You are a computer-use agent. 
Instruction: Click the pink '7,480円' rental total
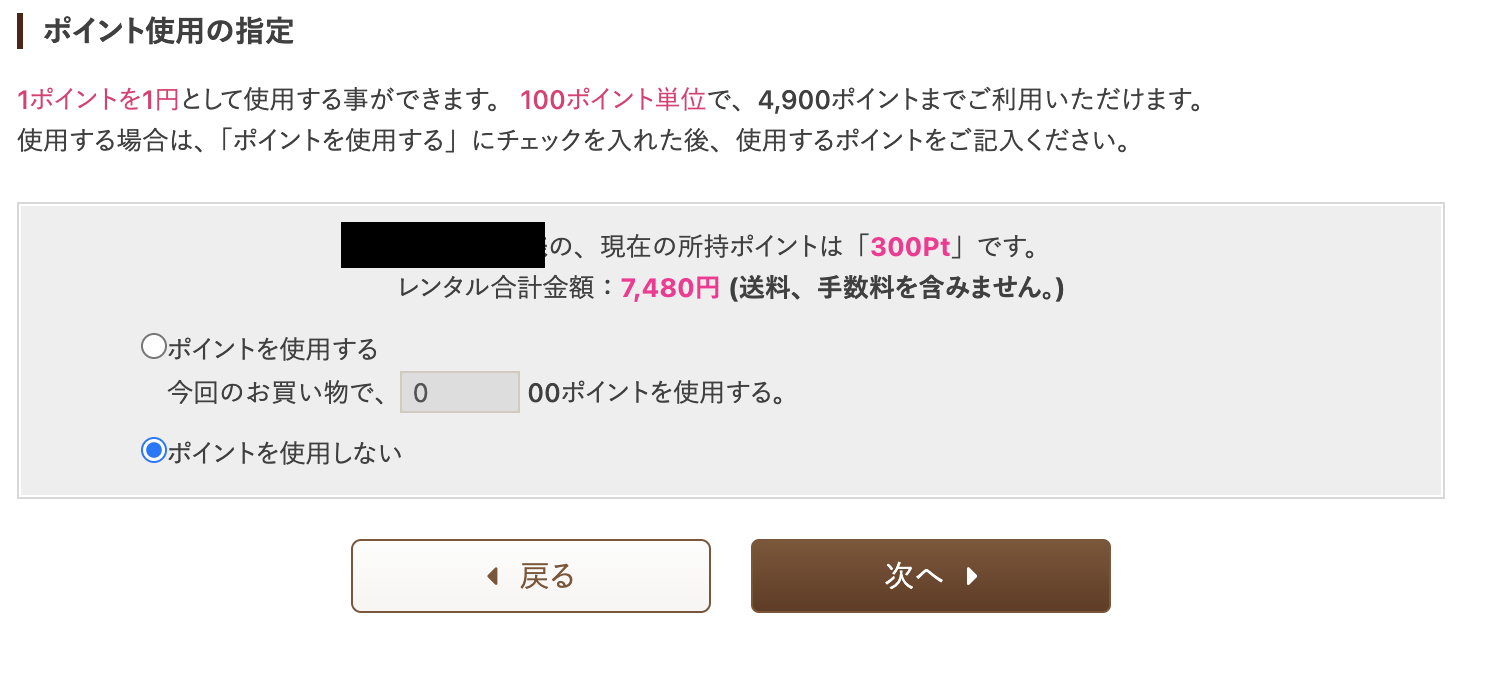[x=670, y=288]
